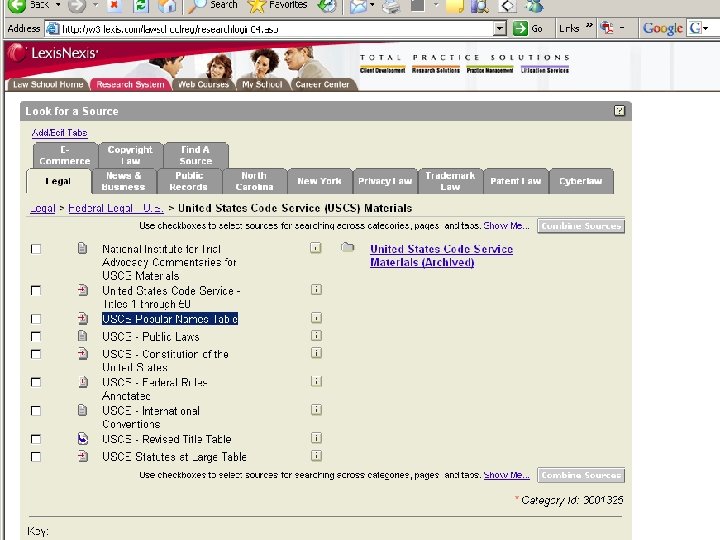Expand the Mail dropdown arrow

372,5
